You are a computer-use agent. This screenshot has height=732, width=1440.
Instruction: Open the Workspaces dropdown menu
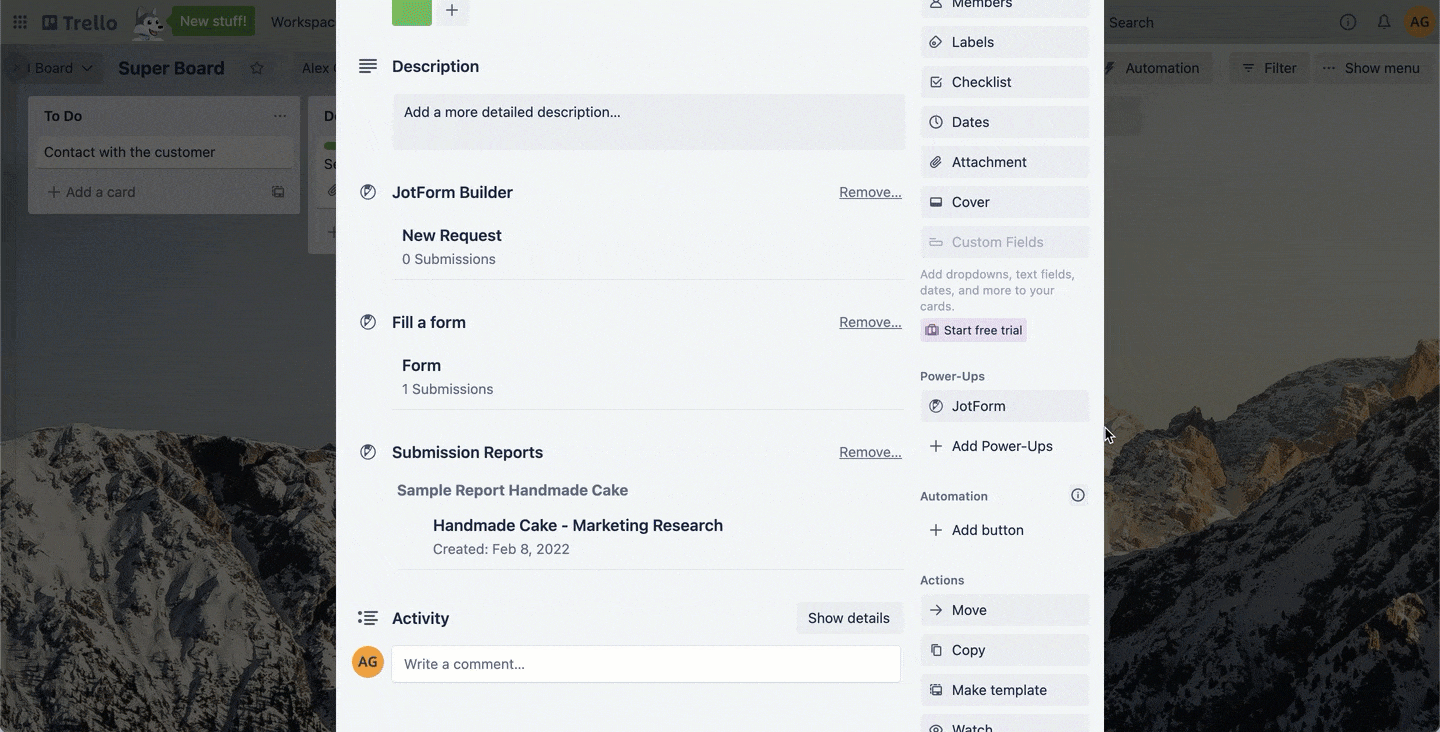pos(303,22)
